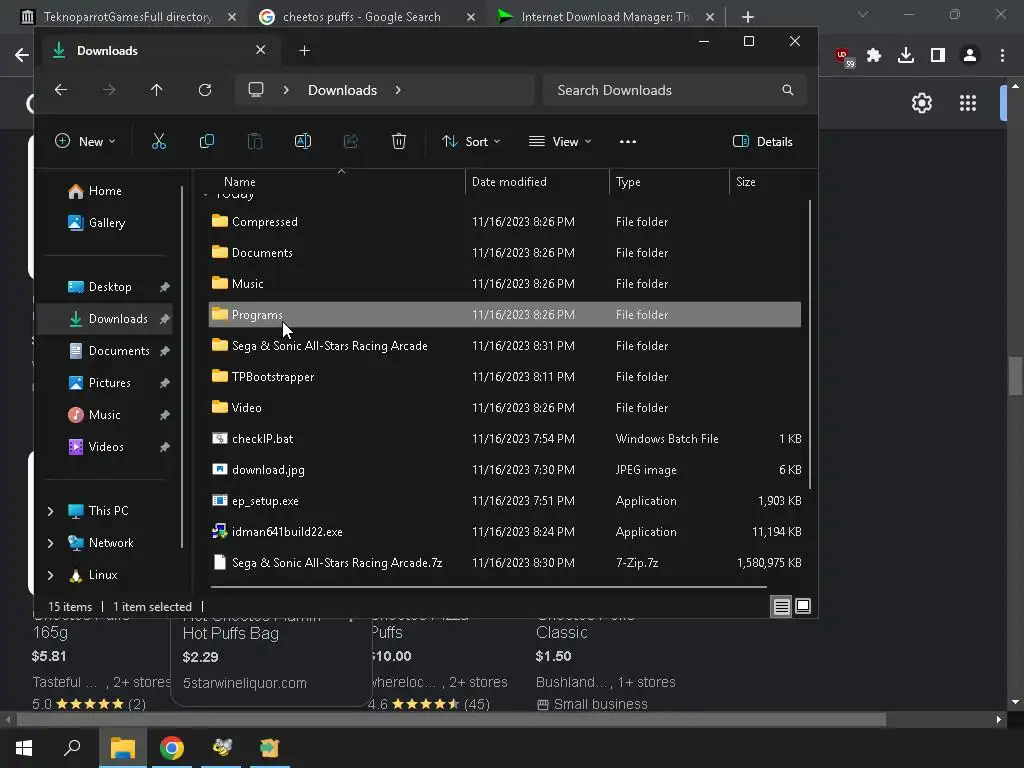
Task: Unpin Music from Quick access
Action: [x=165, y=415]
